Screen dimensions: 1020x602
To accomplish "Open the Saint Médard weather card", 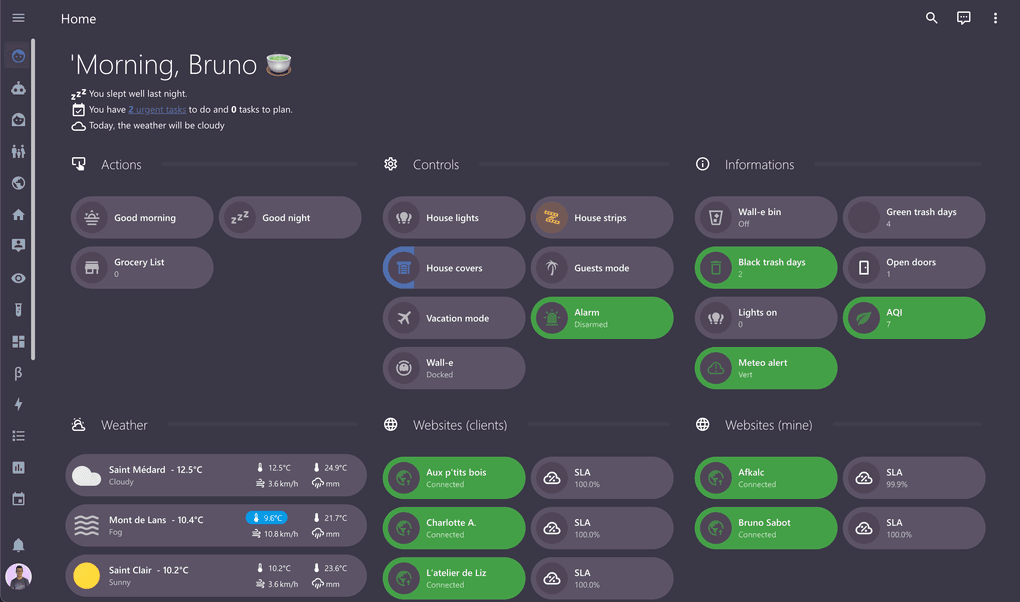I will pos(216,475).
